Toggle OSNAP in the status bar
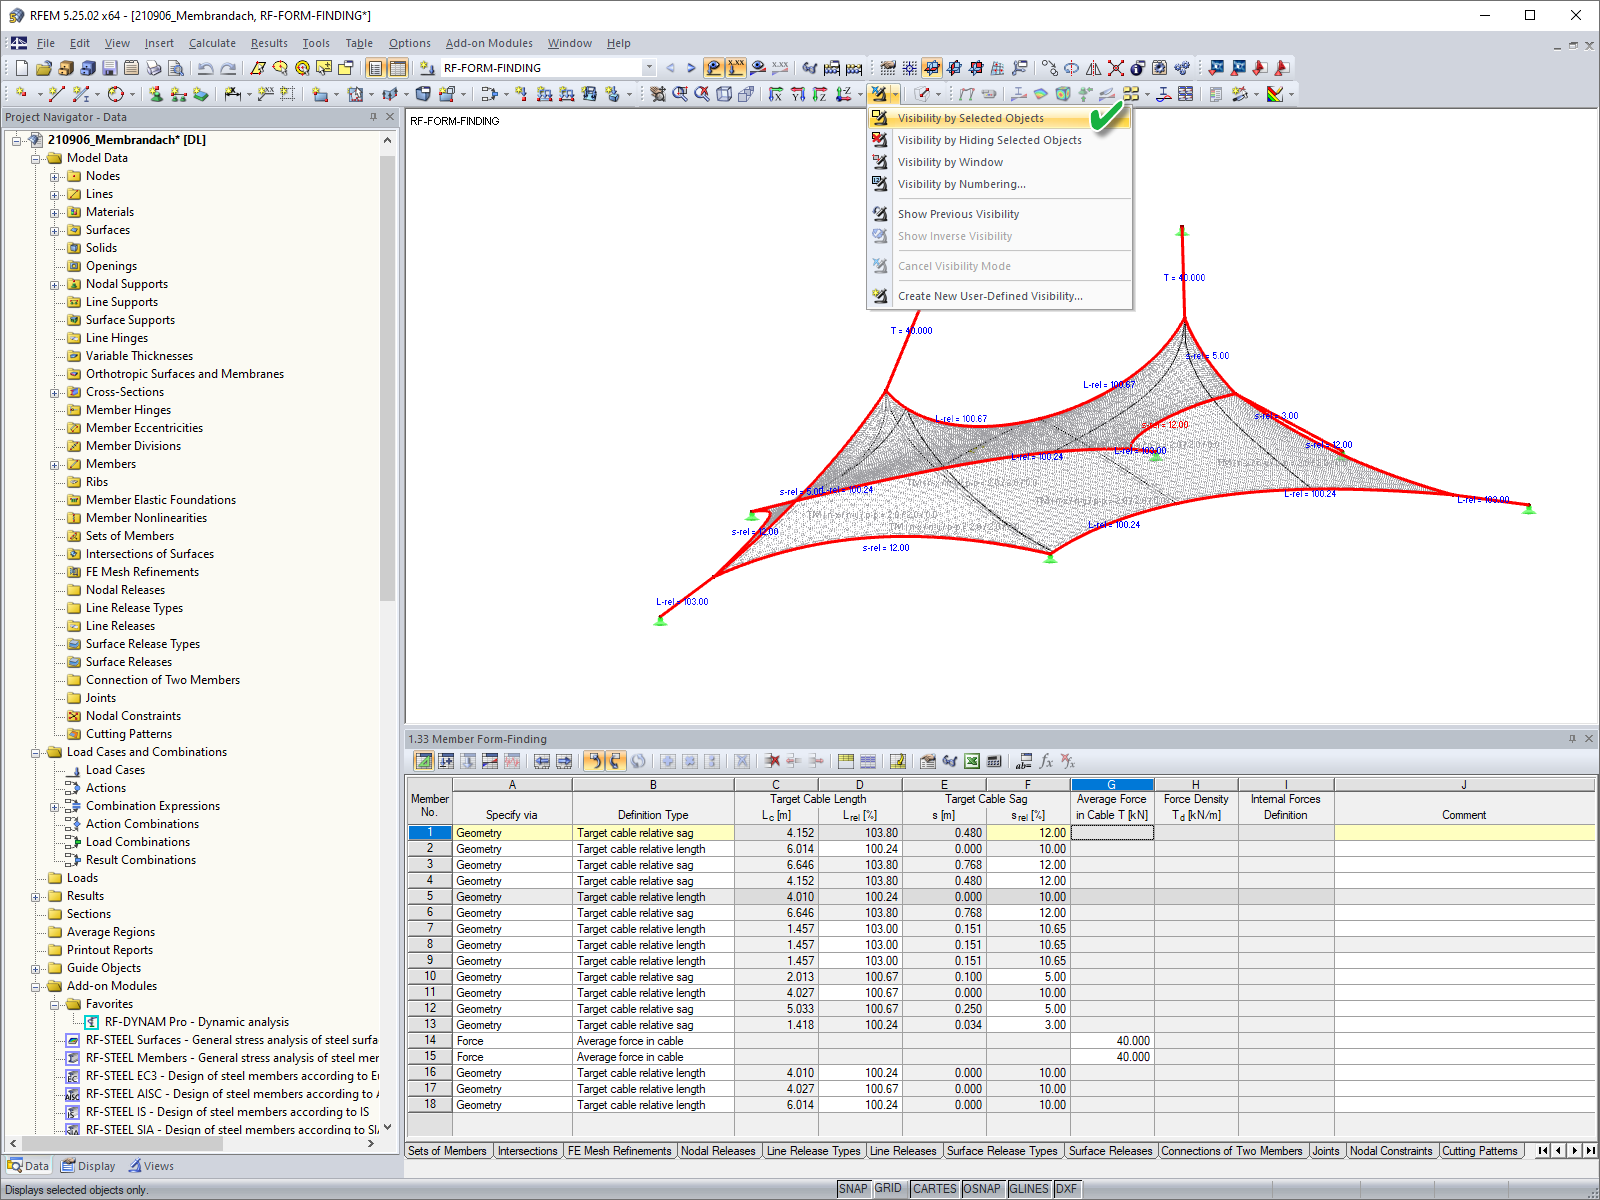Viewport: 1600px width, 1200px height. 981,1189
